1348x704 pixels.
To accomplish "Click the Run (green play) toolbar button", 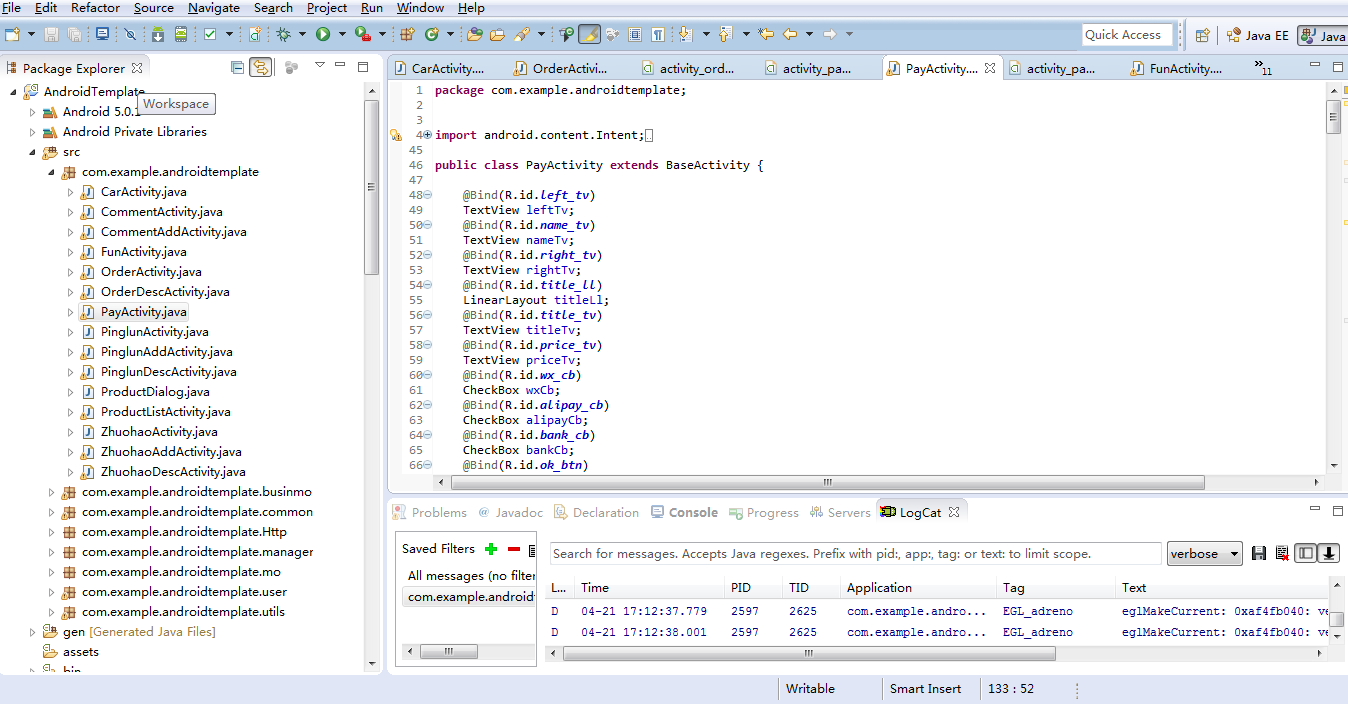I will [x=323, y=34].
